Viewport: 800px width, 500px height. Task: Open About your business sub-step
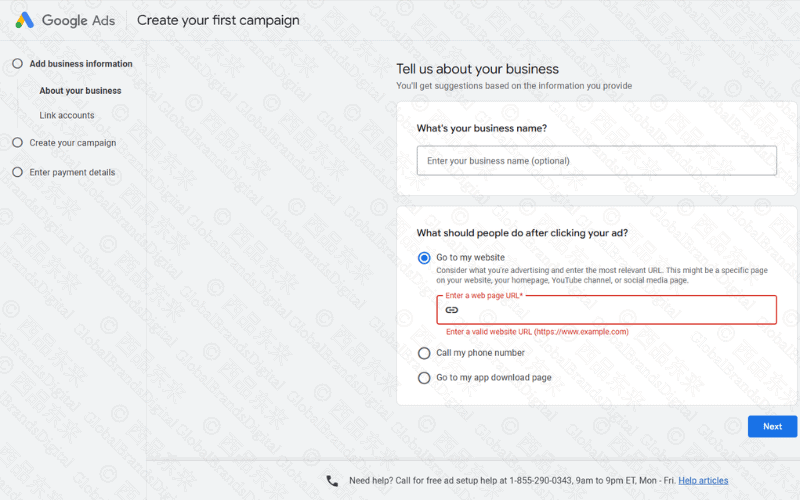pos(80,91)
